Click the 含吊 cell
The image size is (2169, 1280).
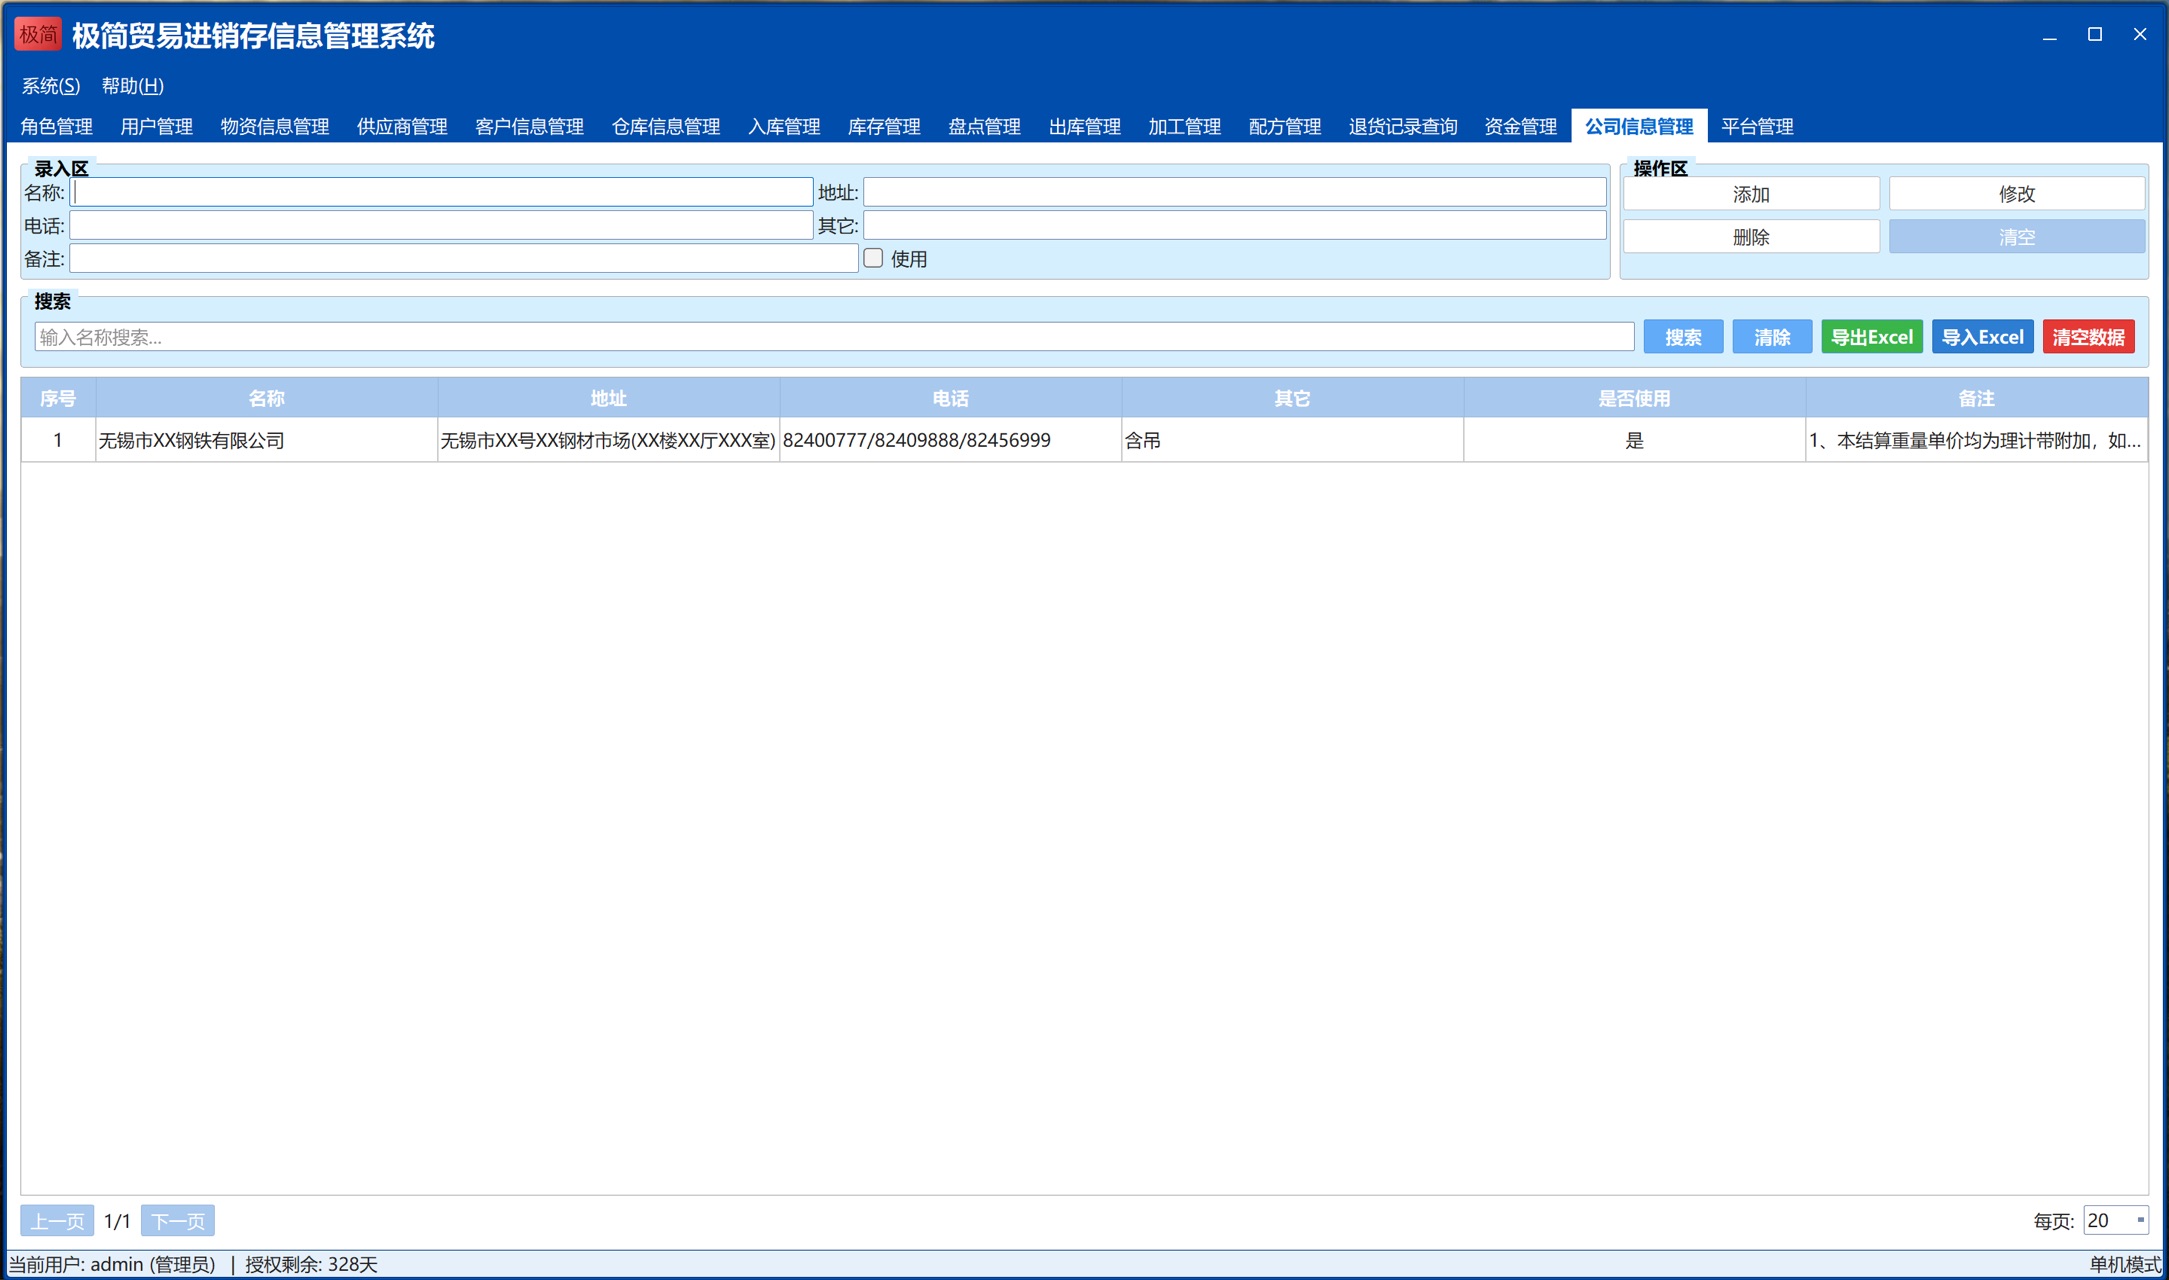(1292, 440)
